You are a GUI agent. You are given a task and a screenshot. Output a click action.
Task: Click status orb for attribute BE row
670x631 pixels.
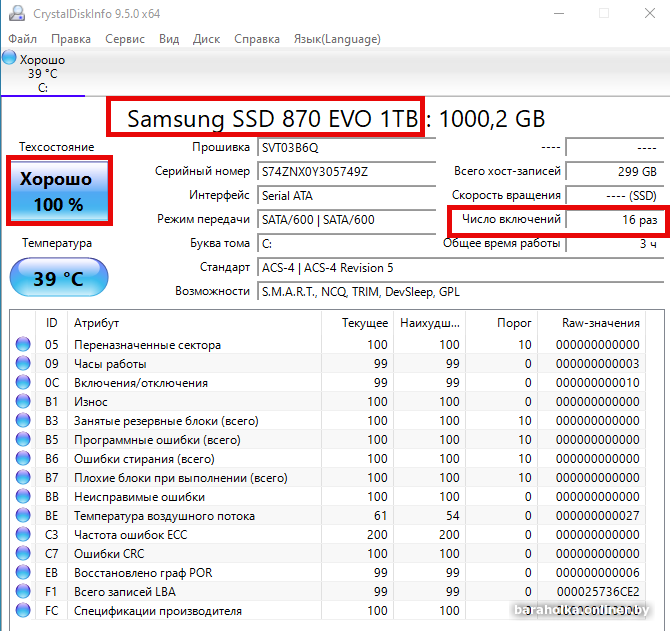click(x=23, y=515)
